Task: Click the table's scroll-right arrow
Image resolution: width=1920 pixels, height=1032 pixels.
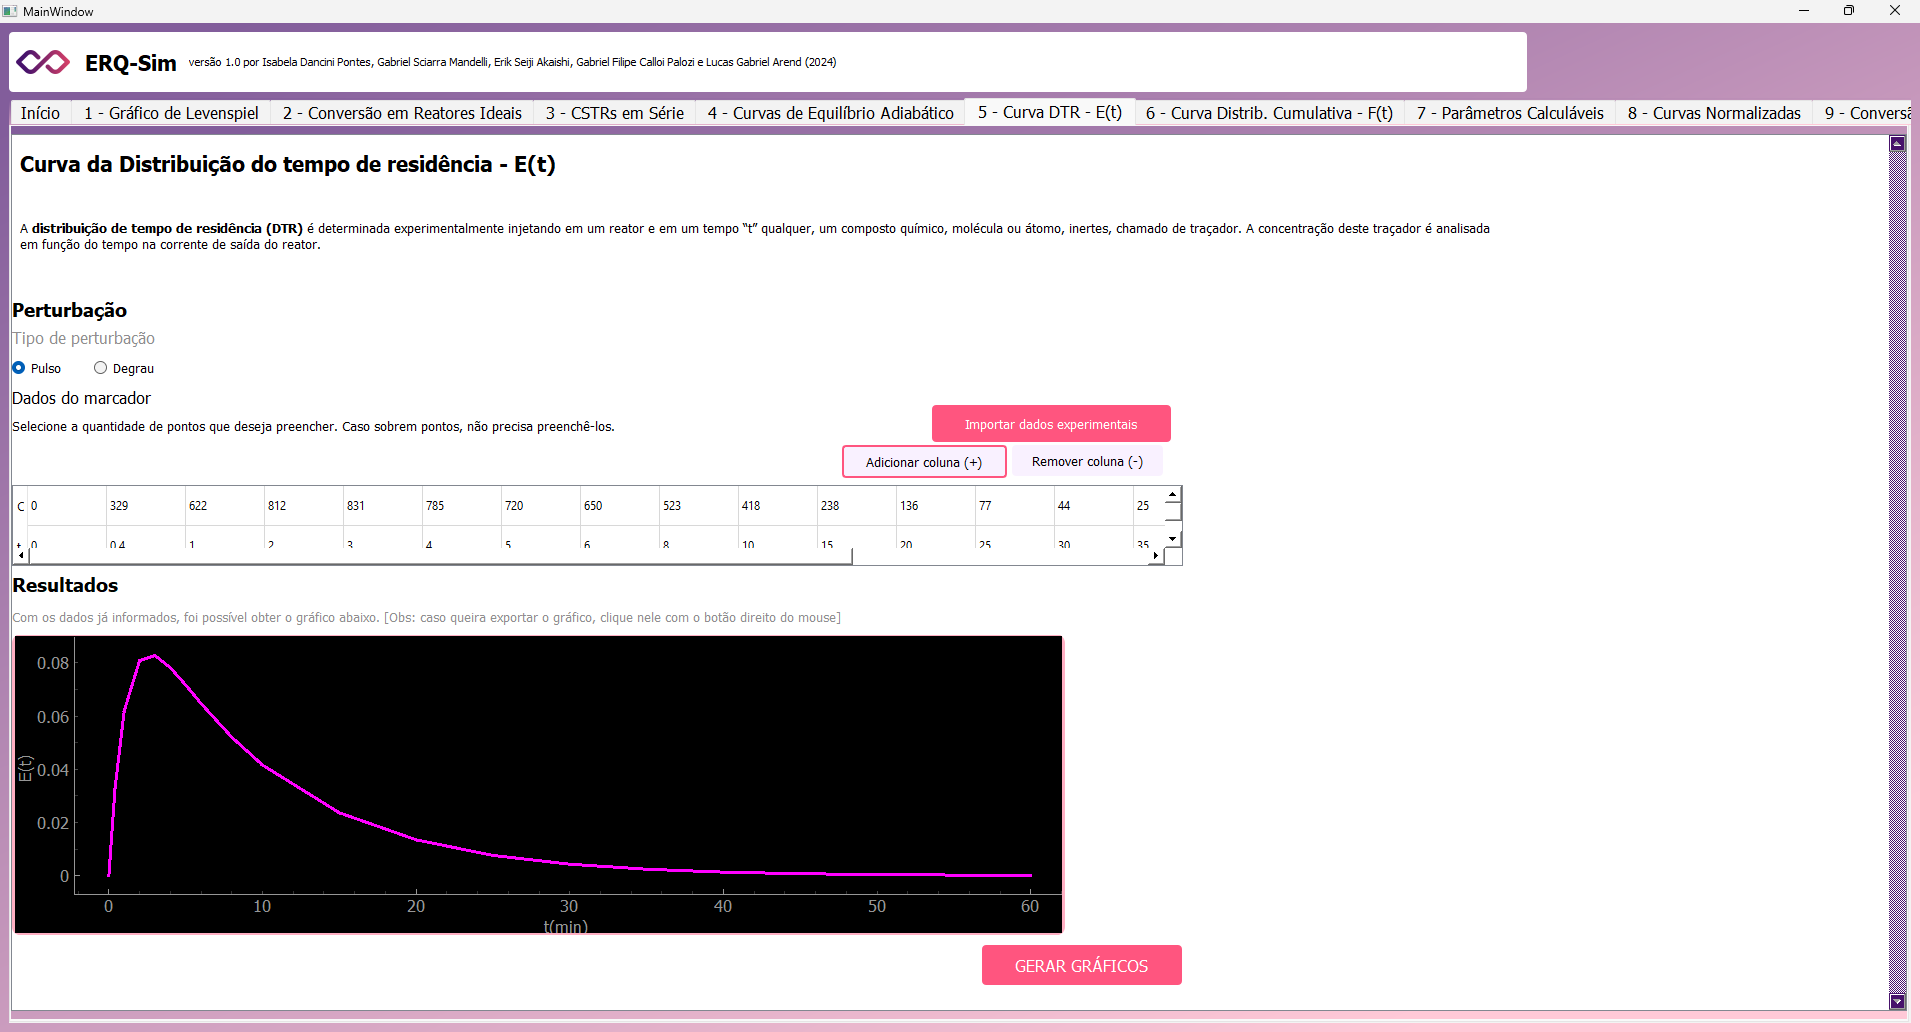Action: coord(1156,556)
